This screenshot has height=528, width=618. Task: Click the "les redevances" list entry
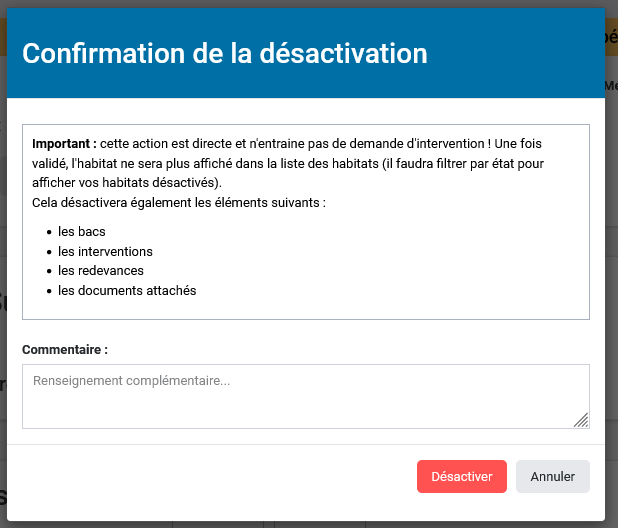click(101, 271)
